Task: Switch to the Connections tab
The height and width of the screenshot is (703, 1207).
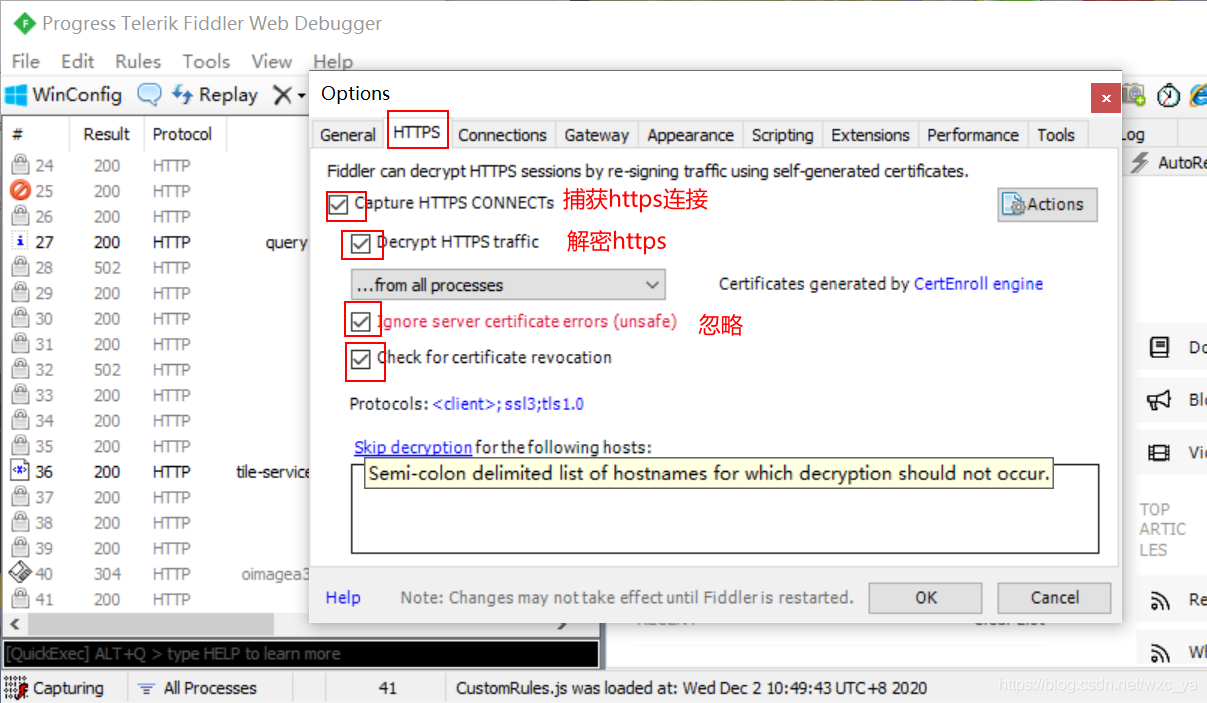Action: [502, 135]
